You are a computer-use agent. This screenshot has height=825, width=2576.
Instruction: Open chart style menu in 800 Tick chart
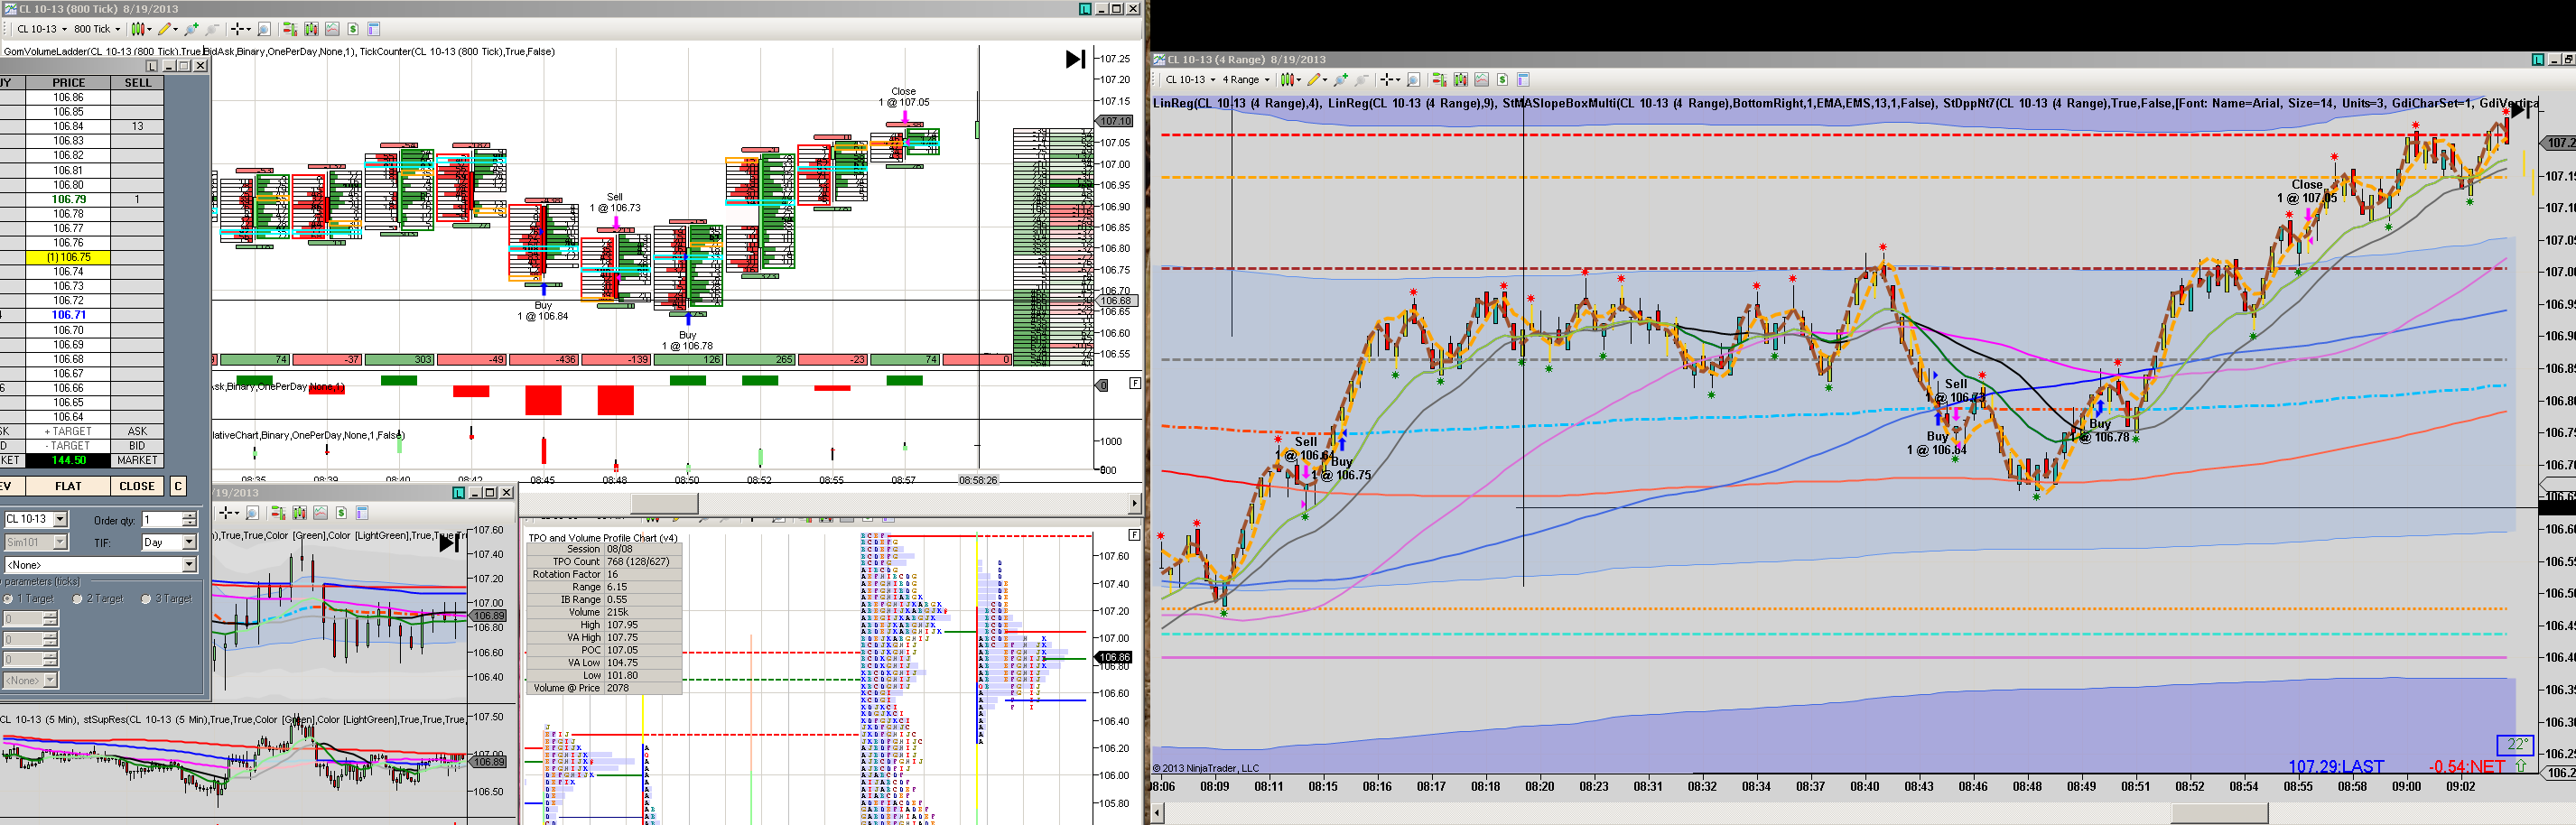(141, 29)
